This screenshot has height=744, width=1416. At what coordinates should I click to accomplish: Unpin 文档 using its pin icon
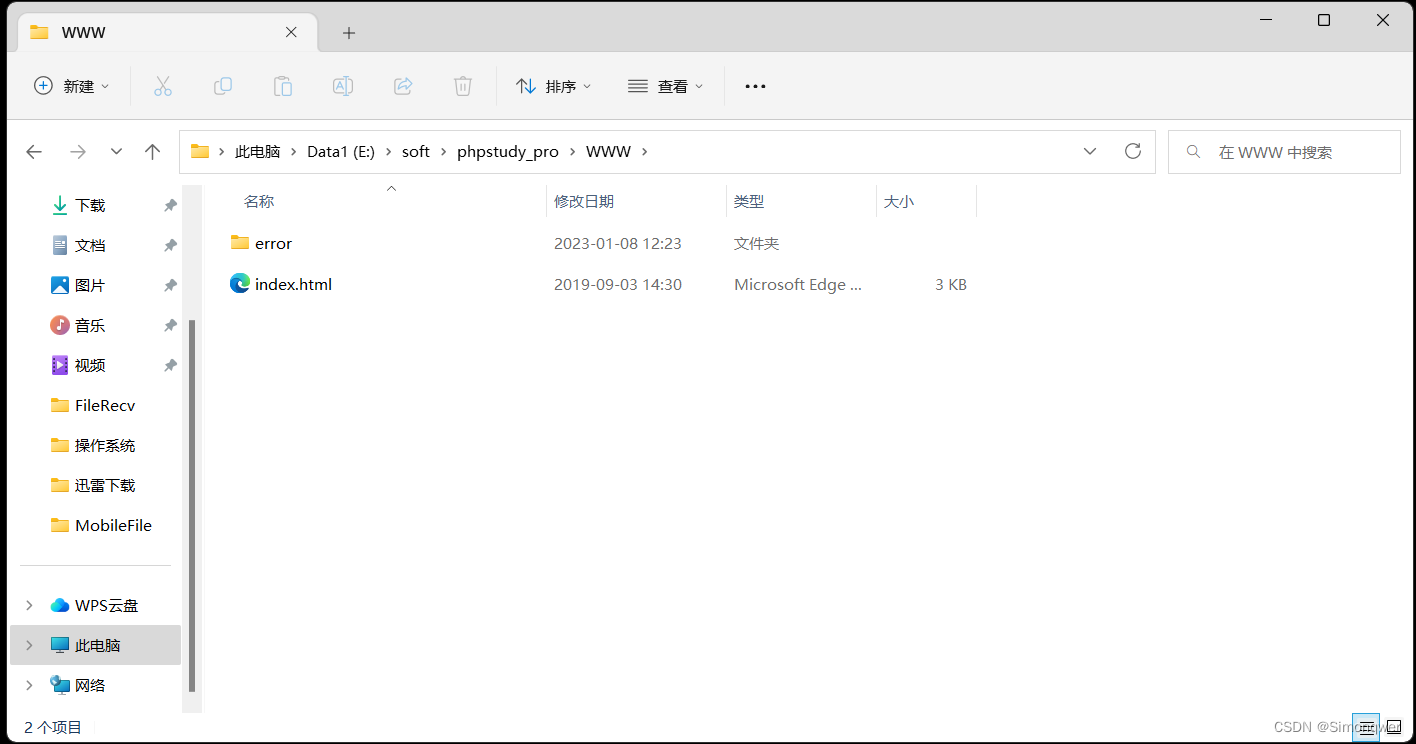click(170, 245)
